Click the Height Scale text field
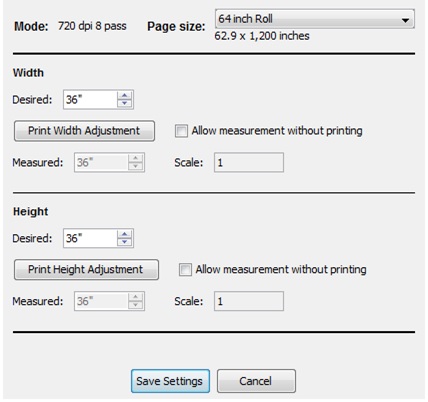Image resolution: width=428 pixels, height=402 pixels. [249, 301]
